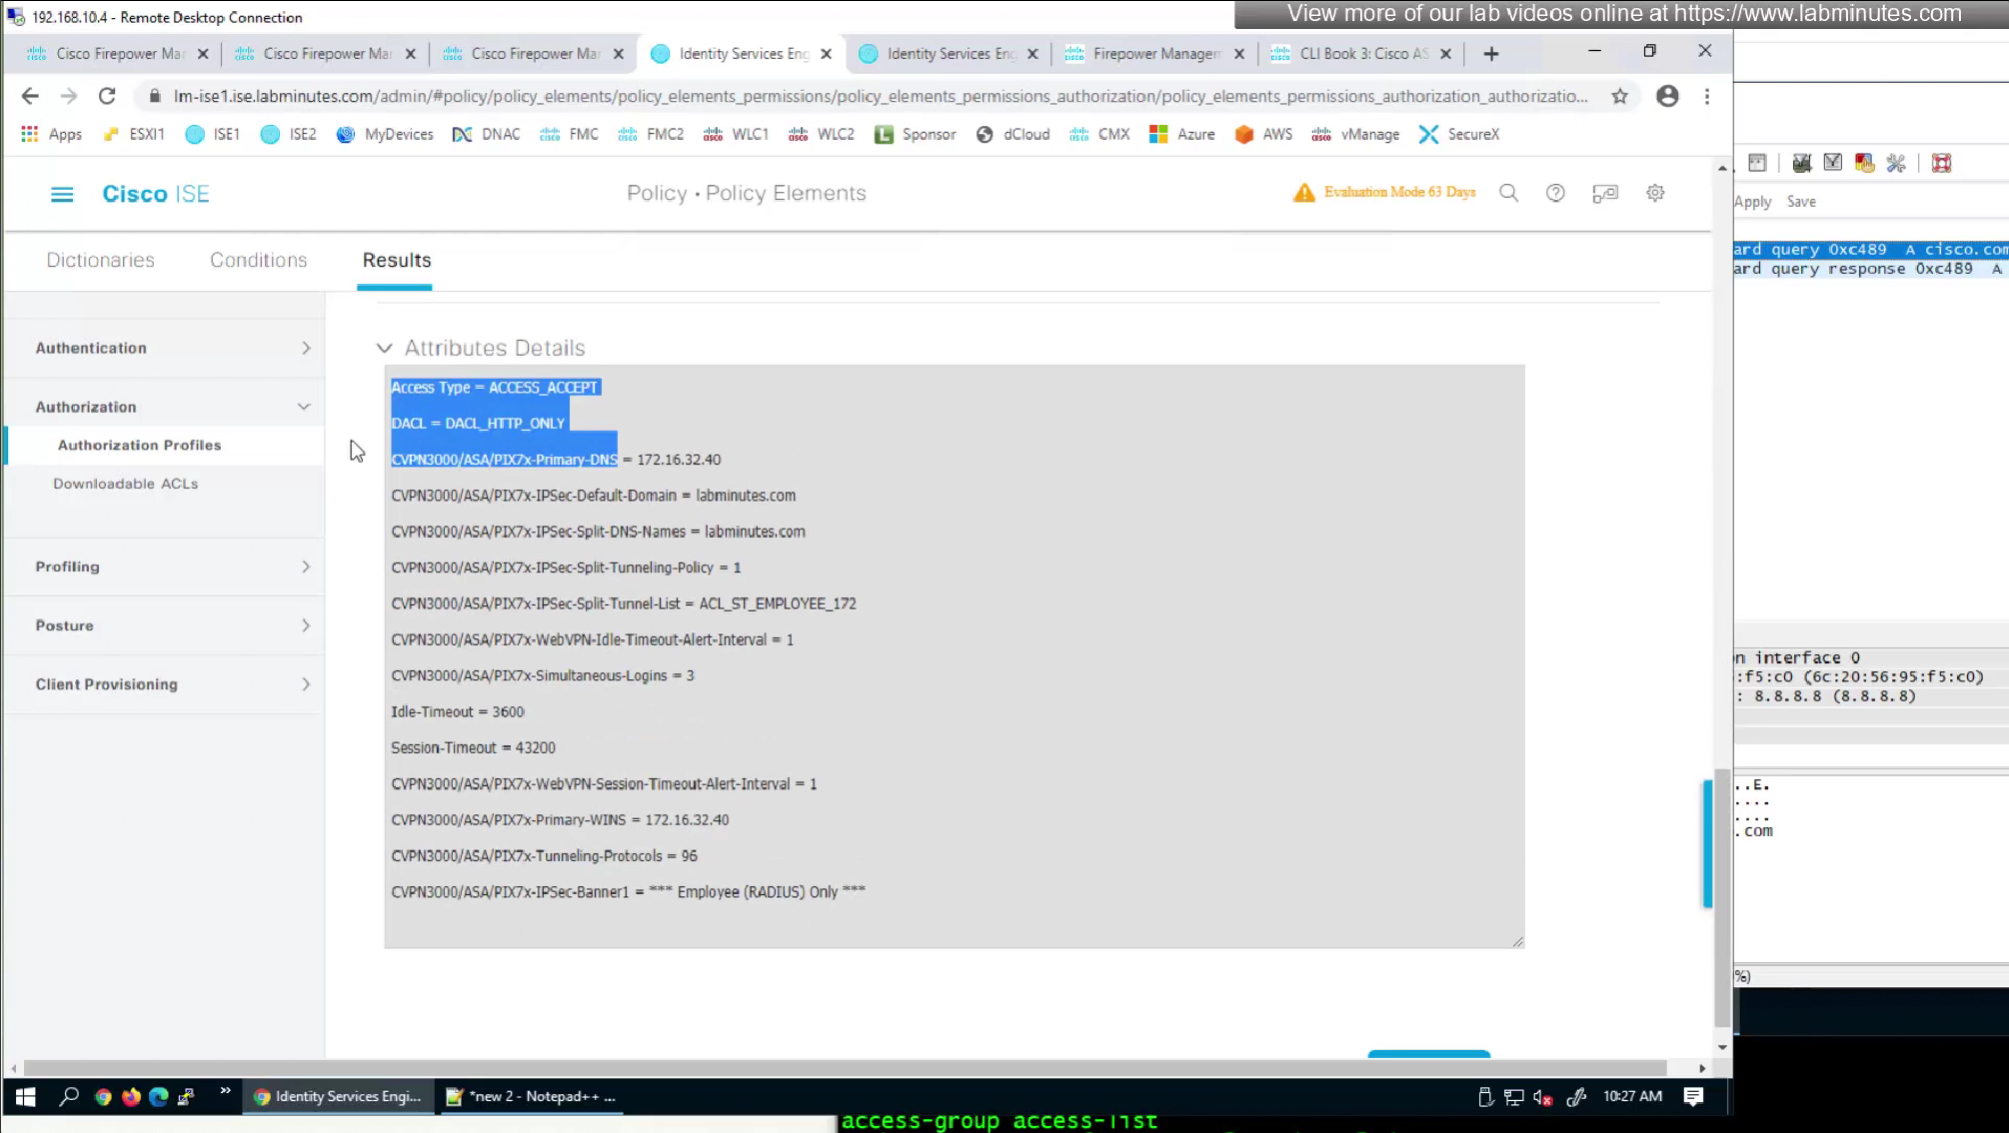Open Notepad++ from the taskbar
This screenshot has height=1133, width=2009.
[x=532, y=1096]
